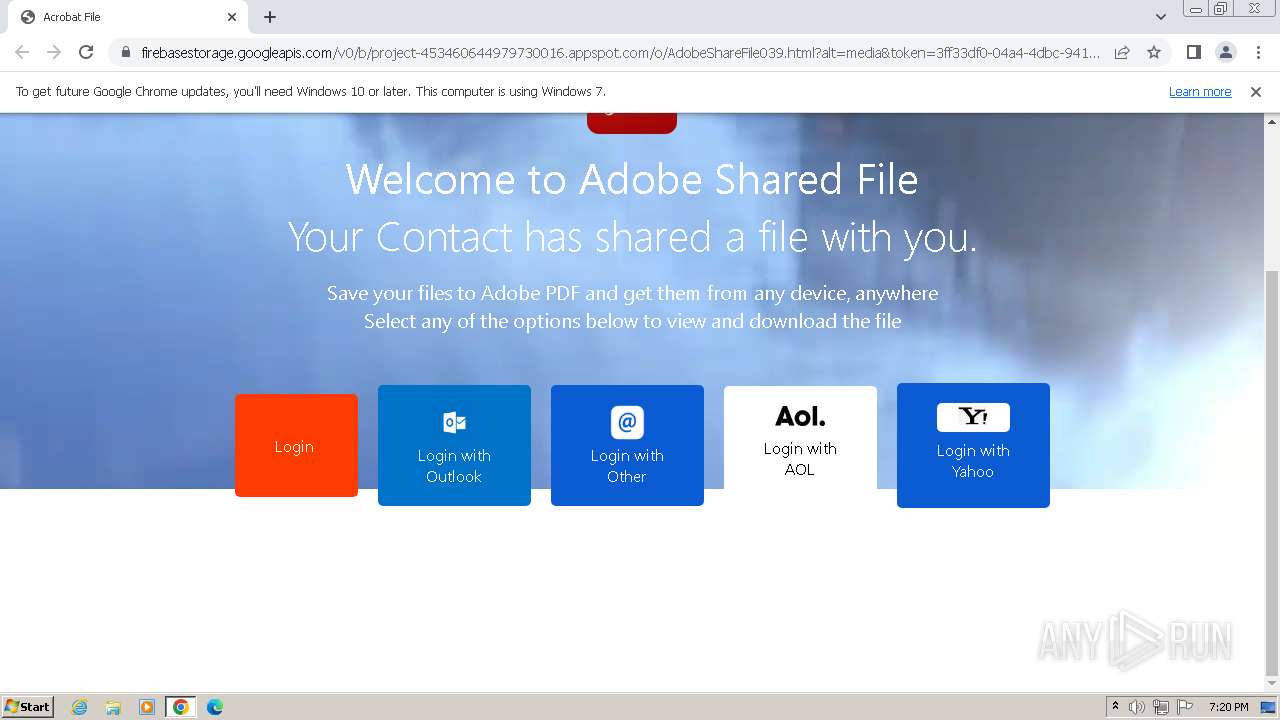Open Chrome three-dot menu
The height and width of the screenshot is (720, 1280).
pos(1259,52)
